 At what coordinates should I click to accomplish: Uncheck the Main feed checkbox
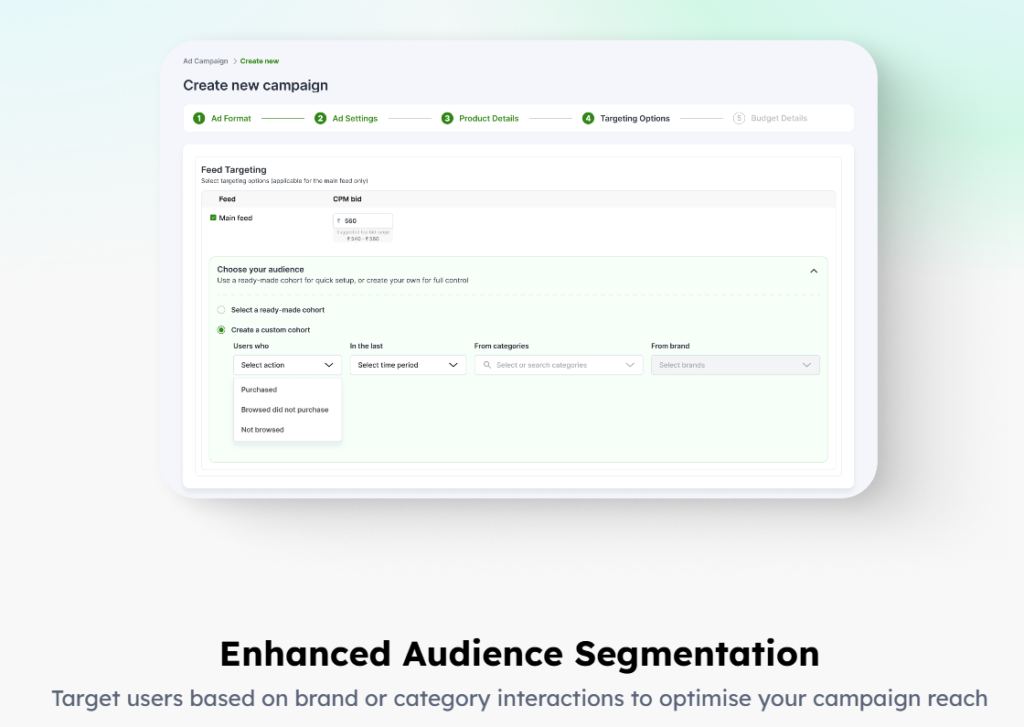click(x=213, y=217)
